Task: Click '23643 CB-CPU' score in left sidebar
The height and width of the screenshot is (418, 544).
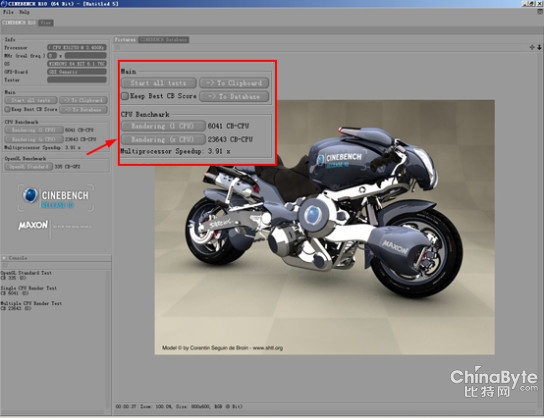Action: click(x=81, y=139)
